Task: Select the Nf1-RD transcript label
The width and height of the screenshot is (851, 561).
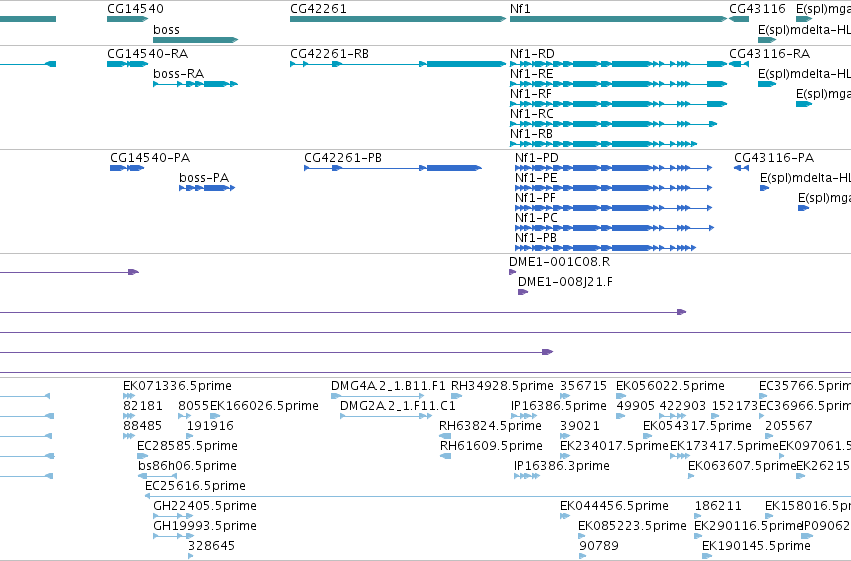Action: [532, 54]
